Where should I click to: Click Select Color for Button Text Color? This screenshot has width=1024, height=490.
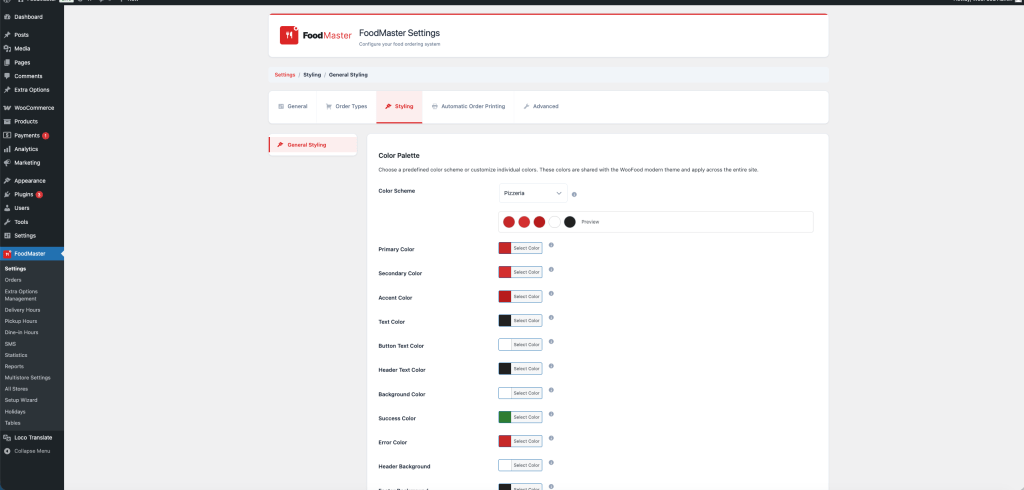click(526, 344)
